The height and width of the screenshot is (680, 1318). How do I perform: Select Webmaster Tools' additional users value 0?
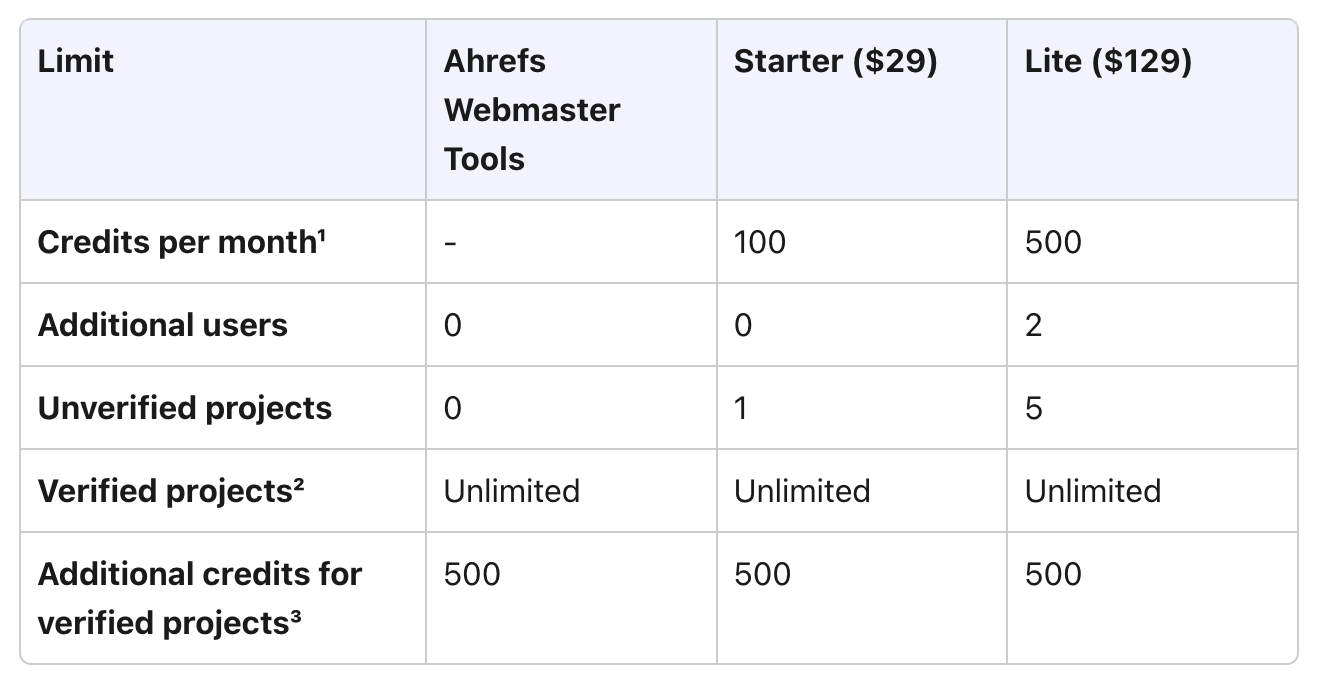click(x=453, y=326)
